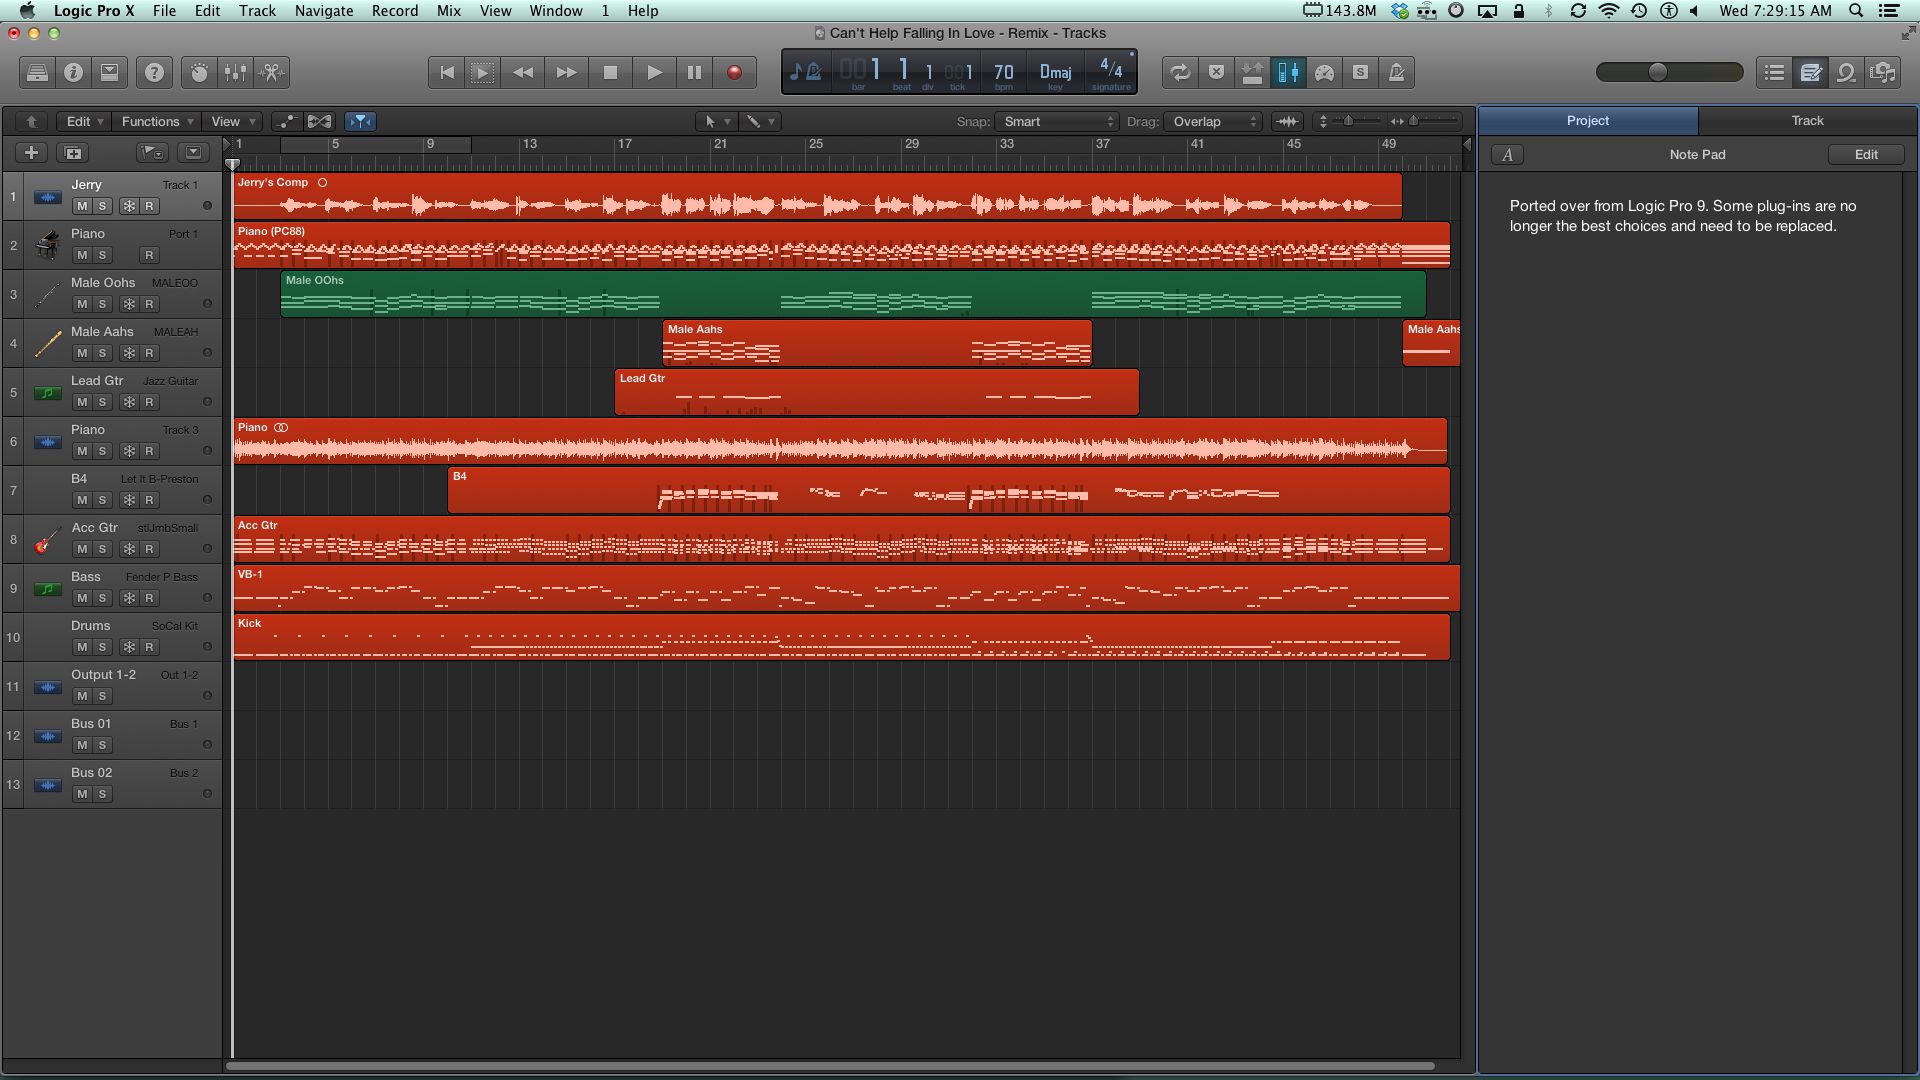Screen dimensions: 1920x1080
Task: Open the Inspector info button
Action: pyautogui.click(x=73, y=72)
